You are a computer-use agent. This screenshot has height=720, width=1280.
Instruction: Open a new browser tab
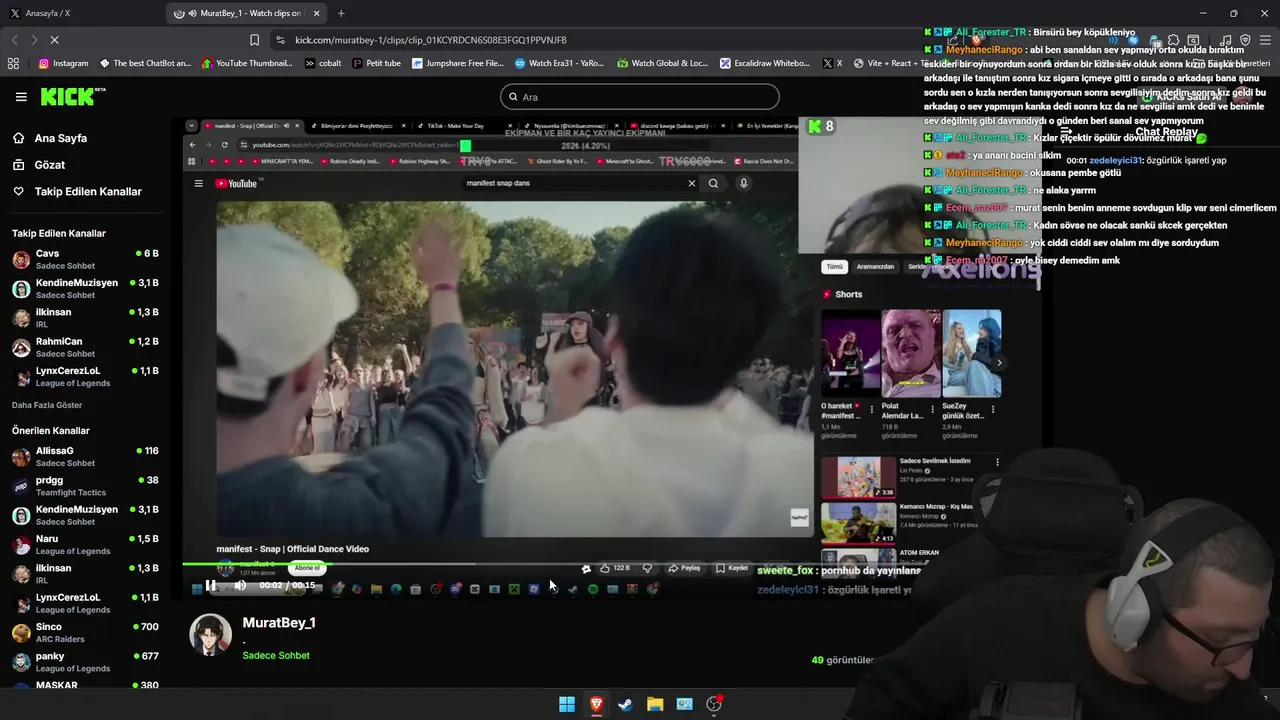click(341, 13)
